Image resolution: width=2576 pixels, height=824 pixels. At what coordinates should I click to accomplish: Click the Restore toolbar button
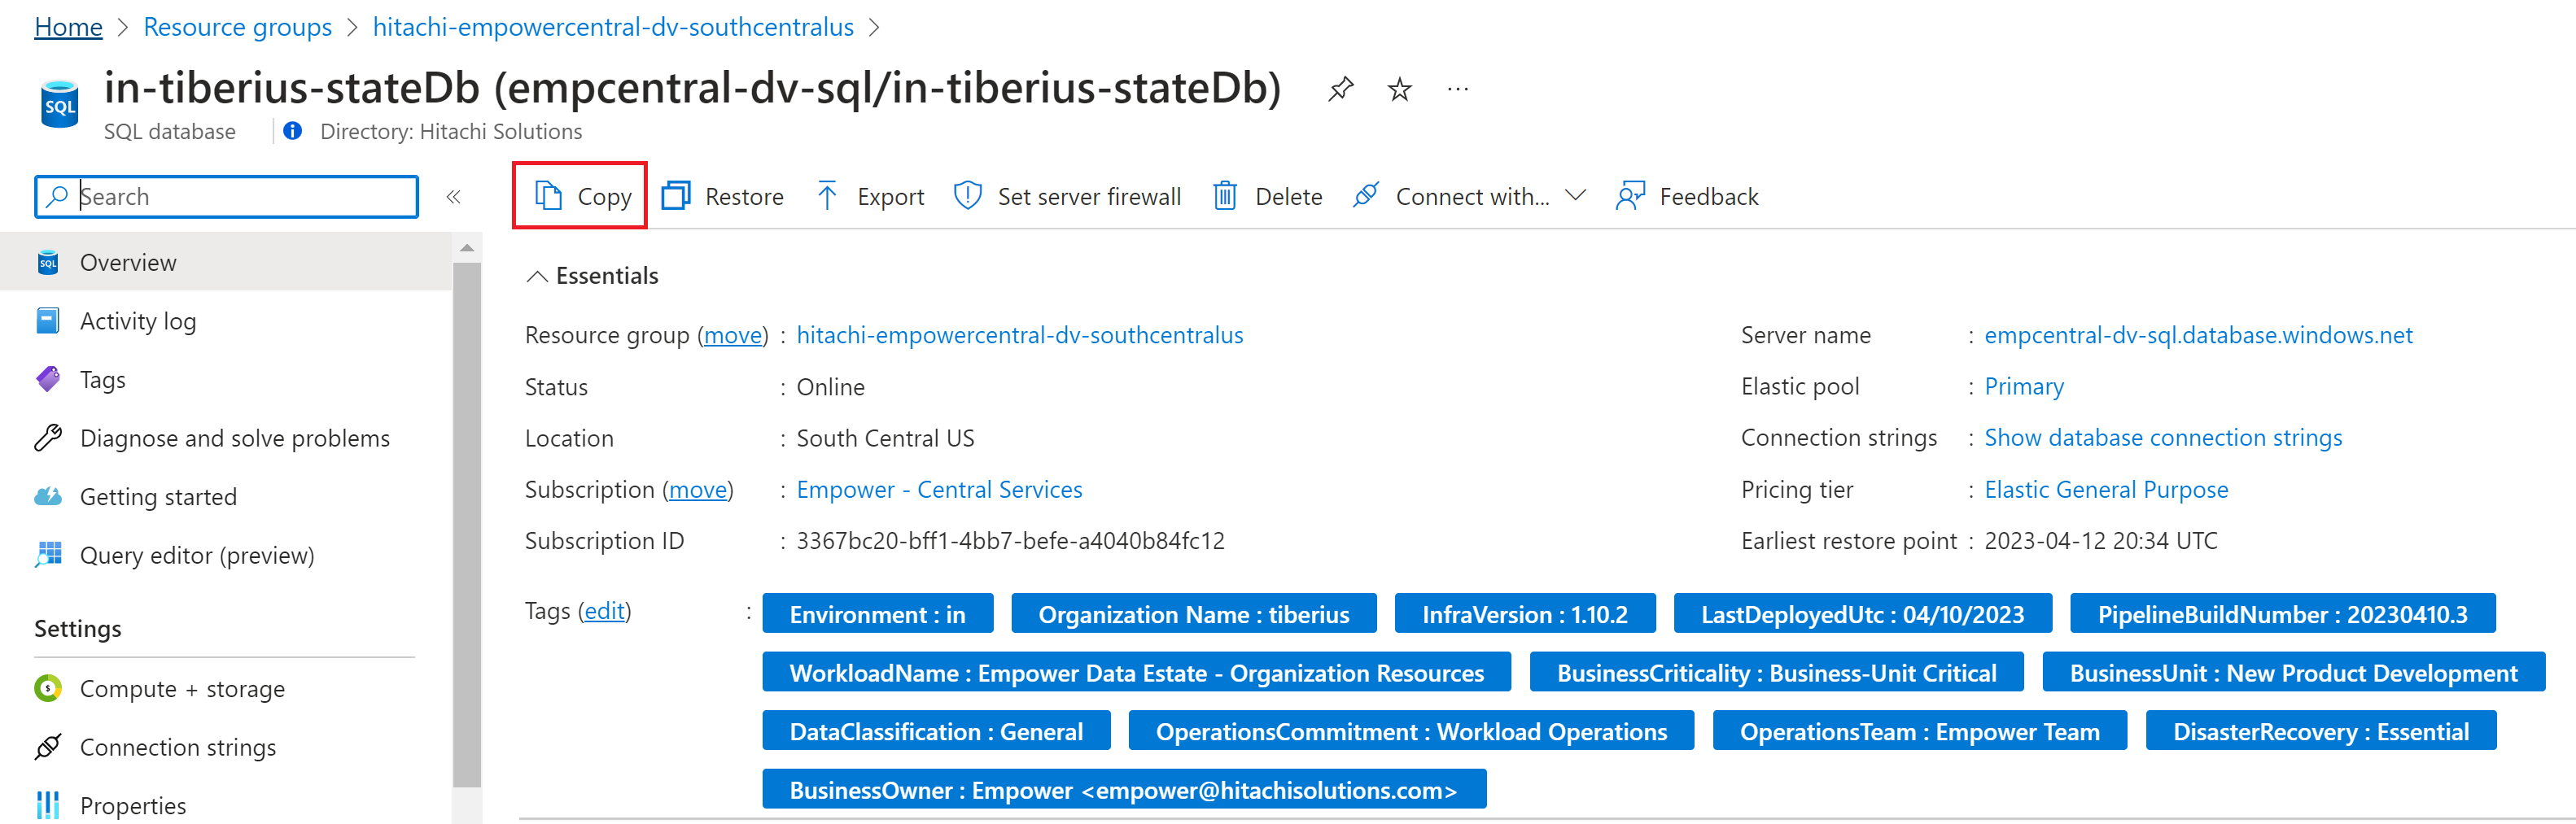pos(723,196)
